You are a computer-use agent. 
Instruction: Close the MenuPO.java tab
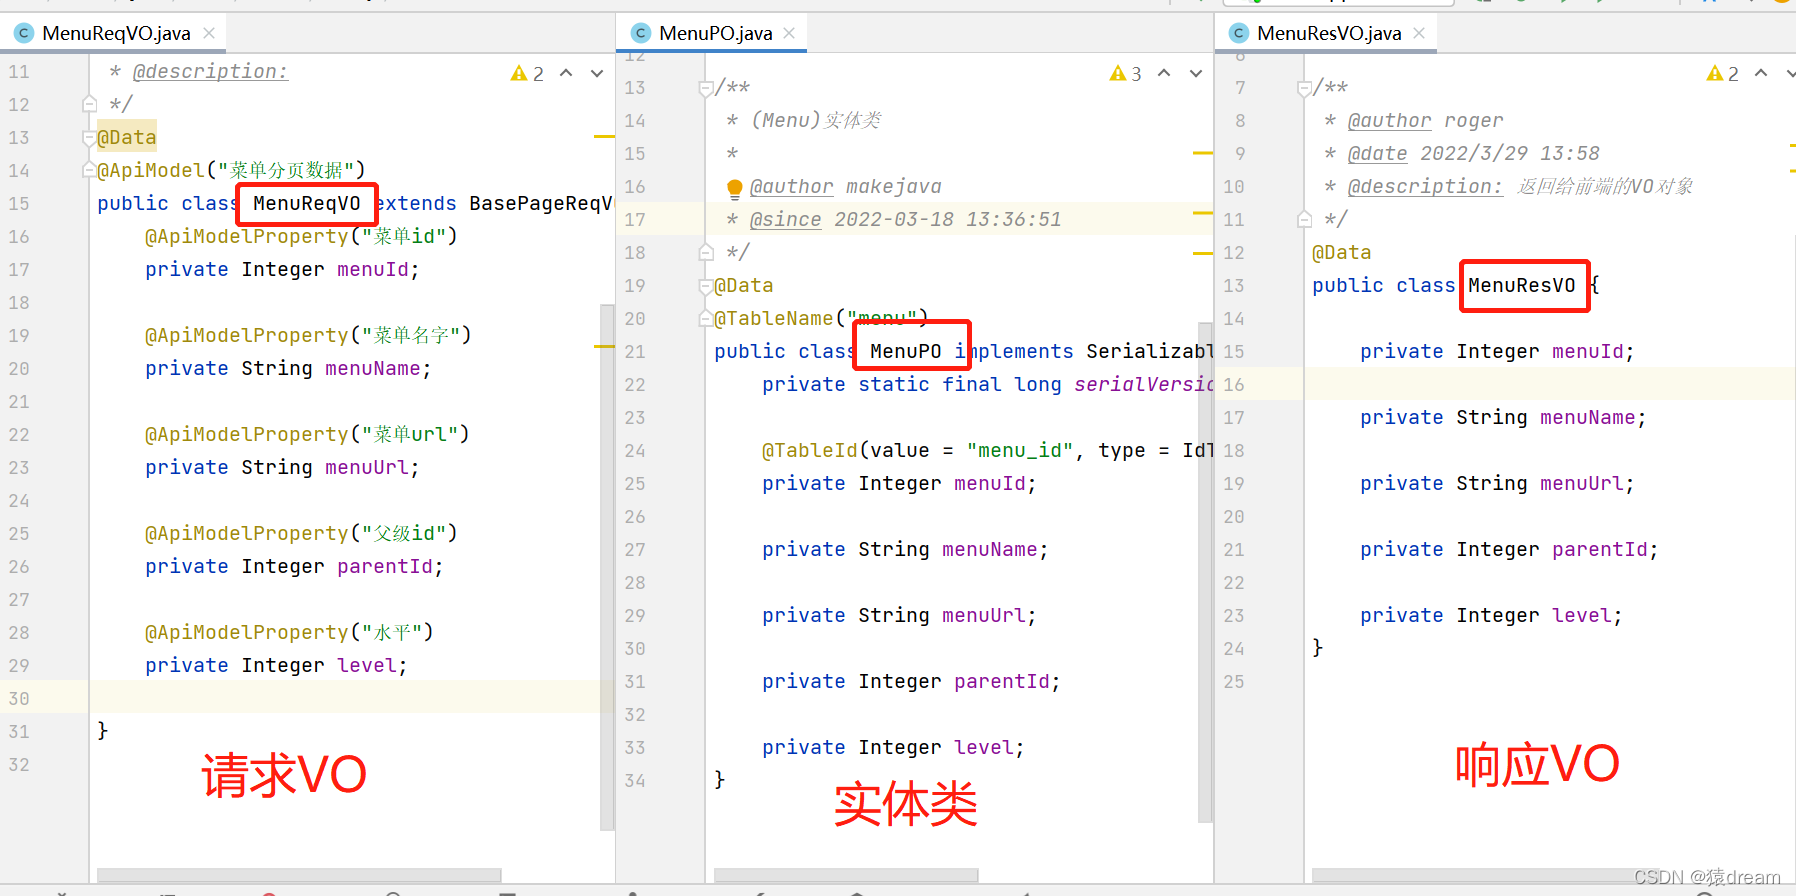click(790, 33)
